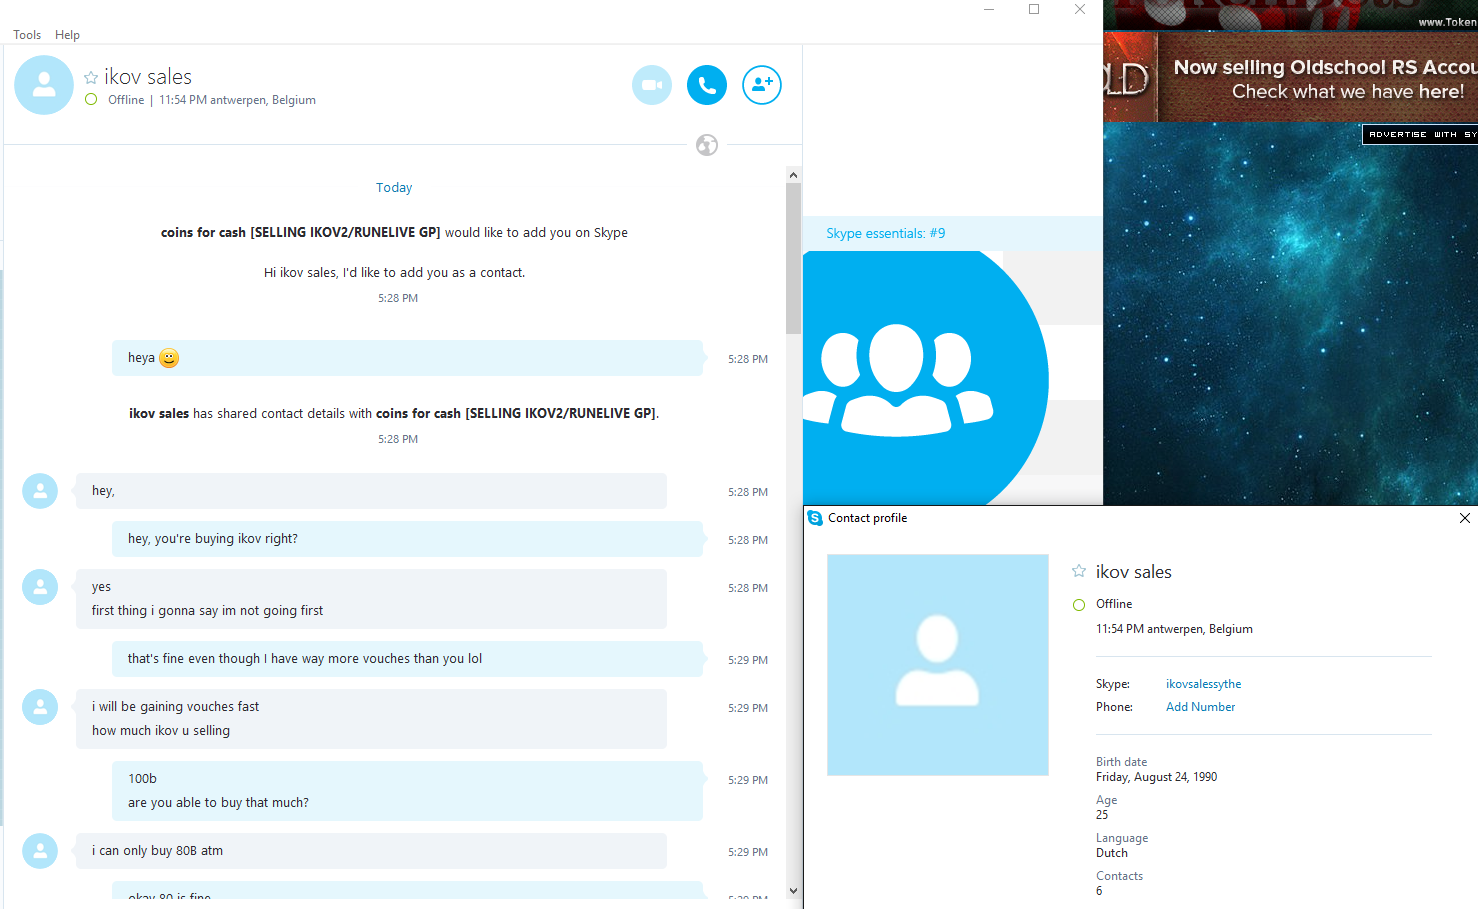Click the Oldschool RS accounts ad banner

(1291, 77)
